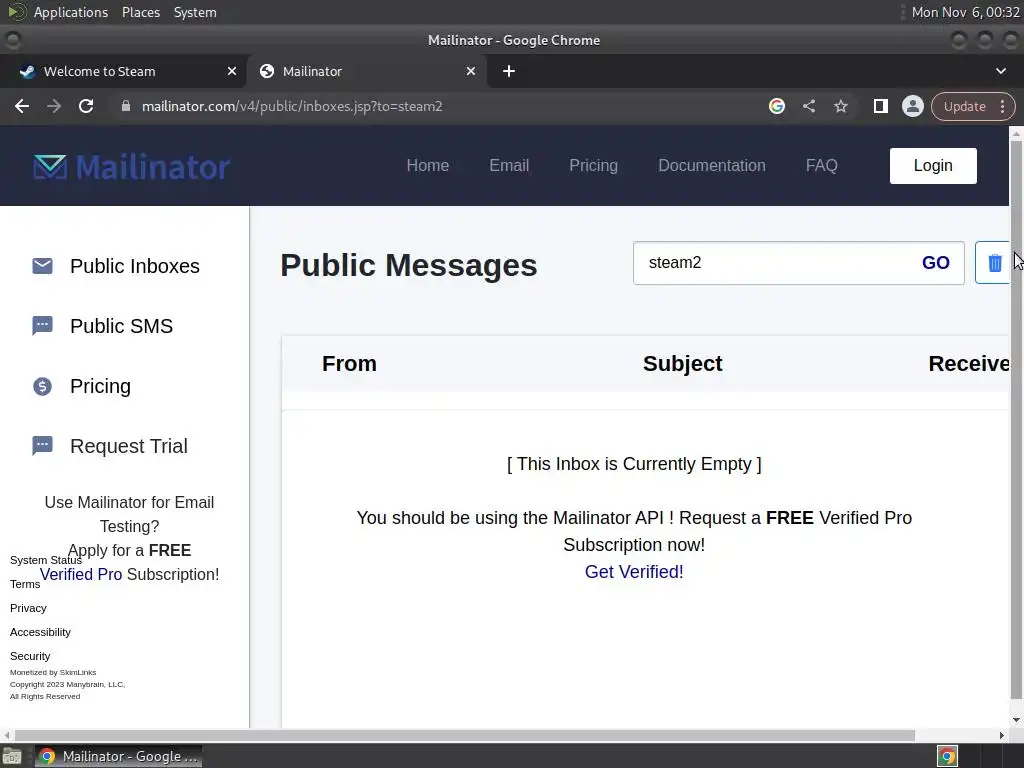
Task: Open the Places menu
Action: click(141, 12)
